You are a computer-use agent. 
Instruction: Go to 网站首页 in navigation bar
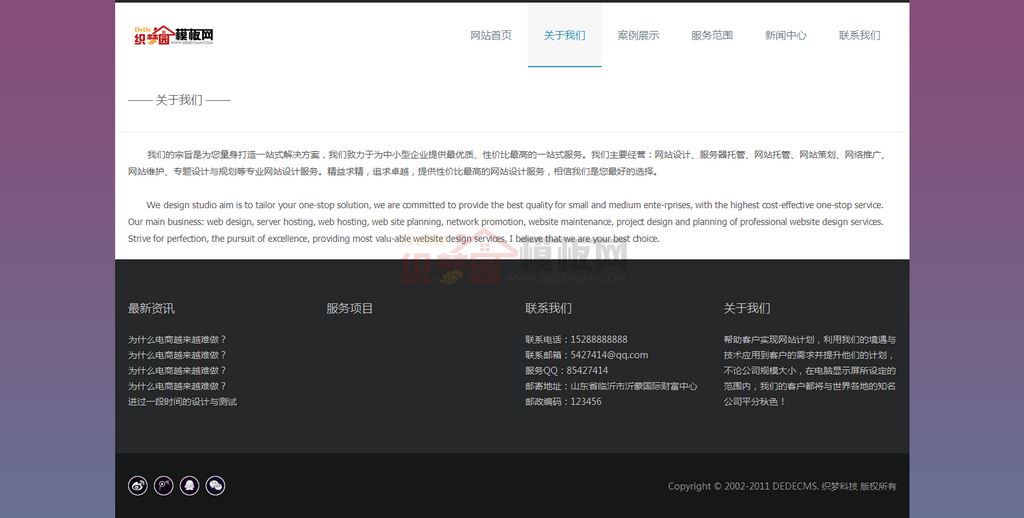click(x=491, y=35)
